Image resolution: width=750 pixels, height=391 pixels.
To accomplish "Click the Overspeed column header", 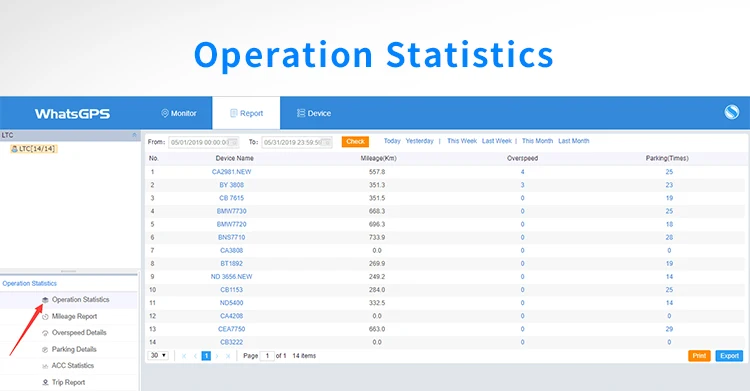I will [x=522, y=158].
